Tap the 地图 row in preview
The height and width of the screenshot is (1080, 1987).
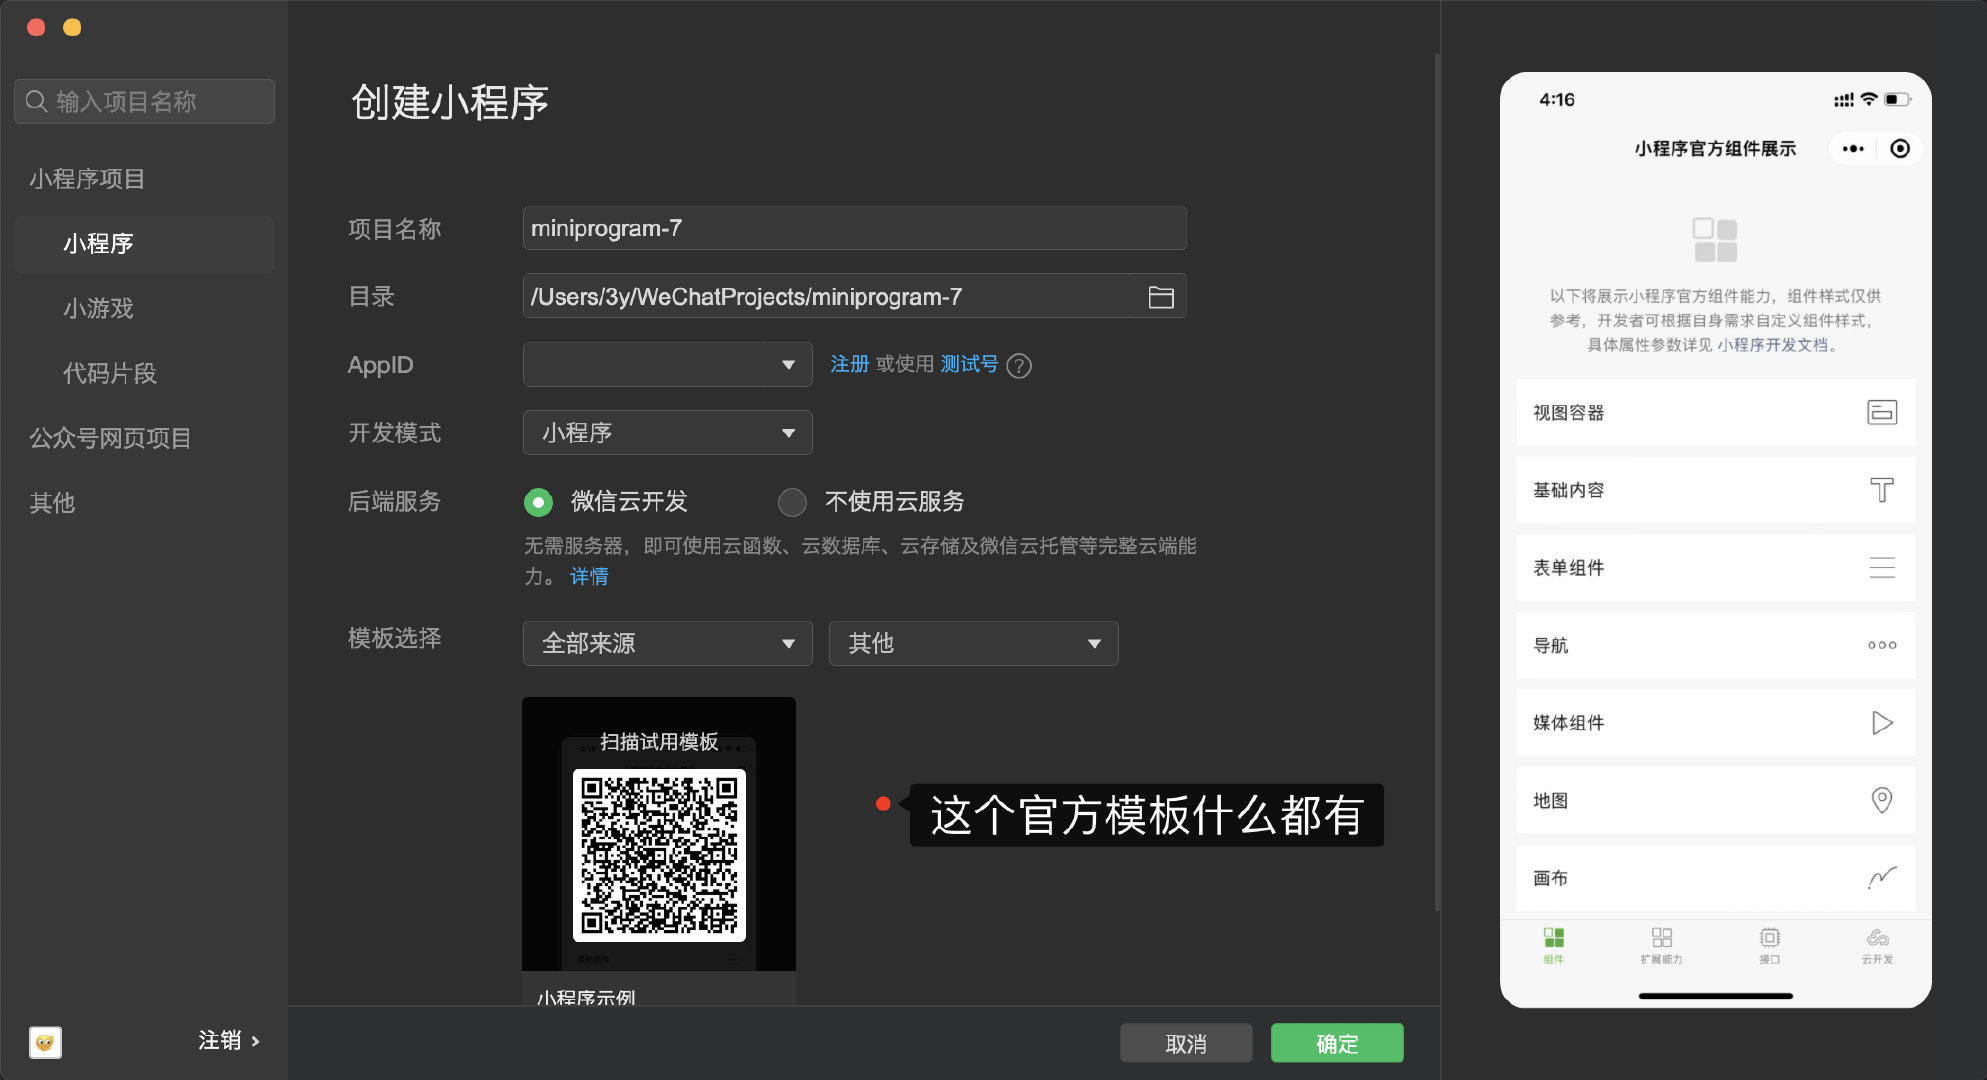tap(1715, 800)
